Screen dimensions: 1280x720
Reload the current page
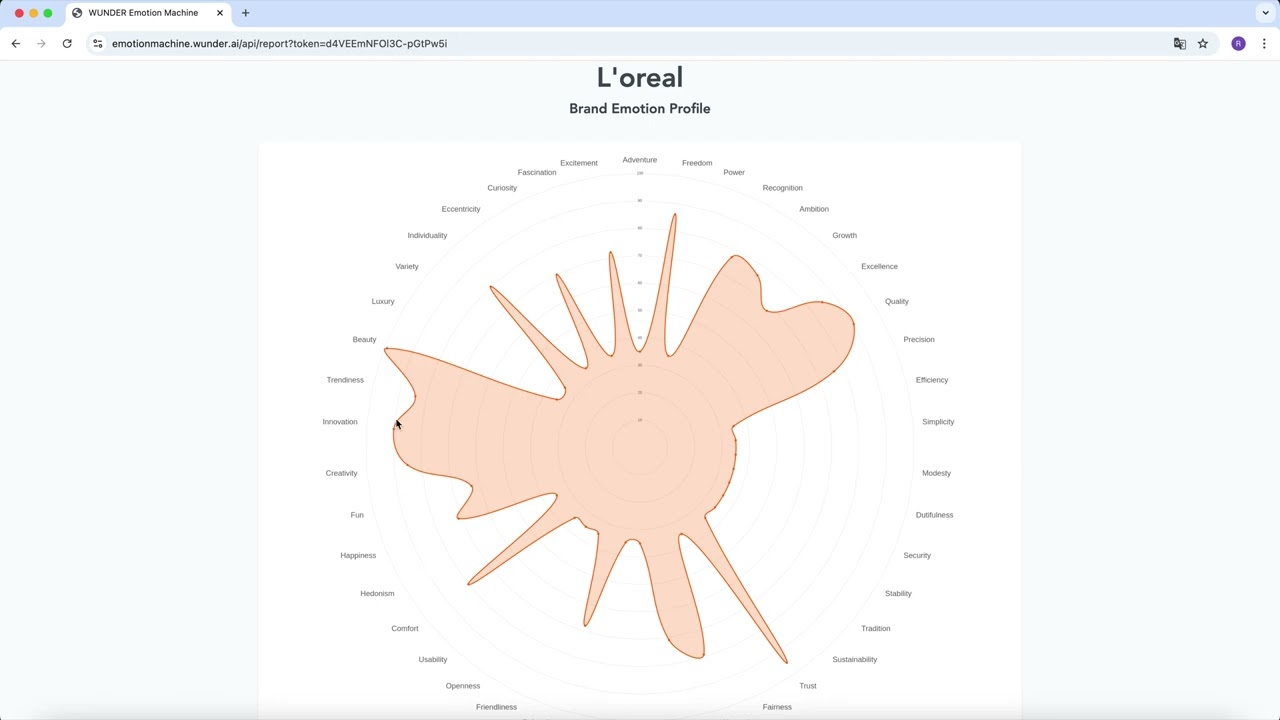coord(67,44)
